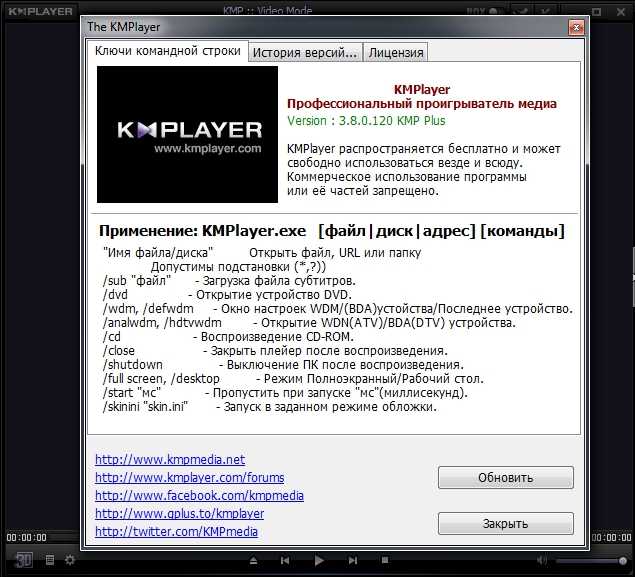Close the About dialog with the red X
Screen dimensions: 635x577
point(576,27)
